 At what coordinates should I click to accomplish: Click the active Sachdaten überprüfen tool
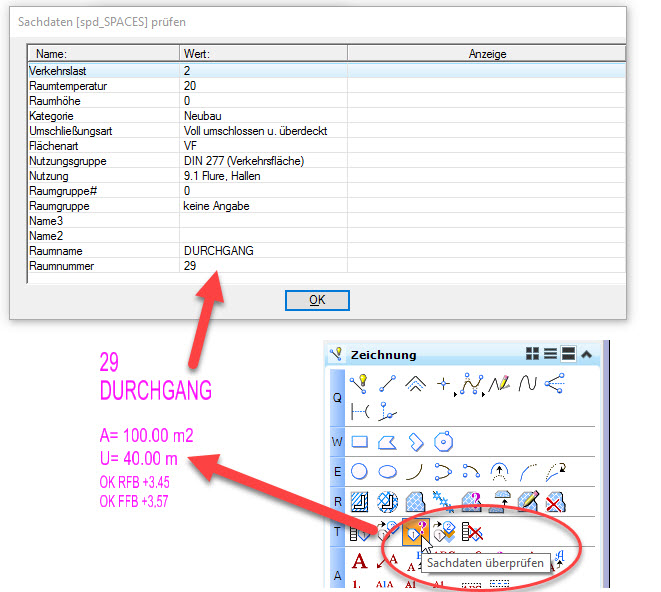point(416,533)
